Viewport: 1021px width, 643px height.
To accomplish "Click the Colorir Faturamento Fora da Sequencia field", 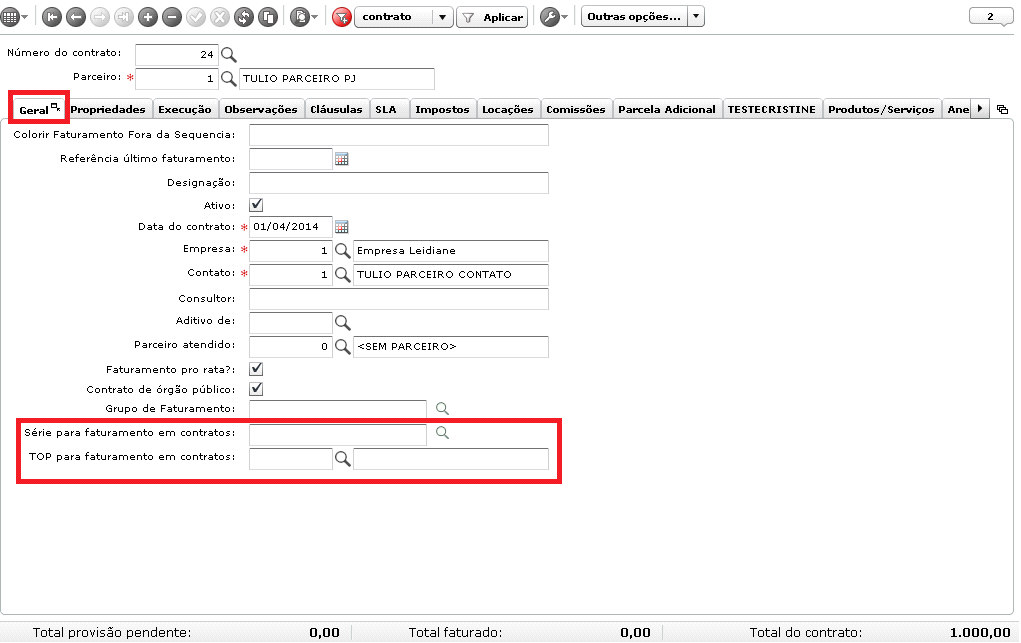I will [x=399, y=135].
